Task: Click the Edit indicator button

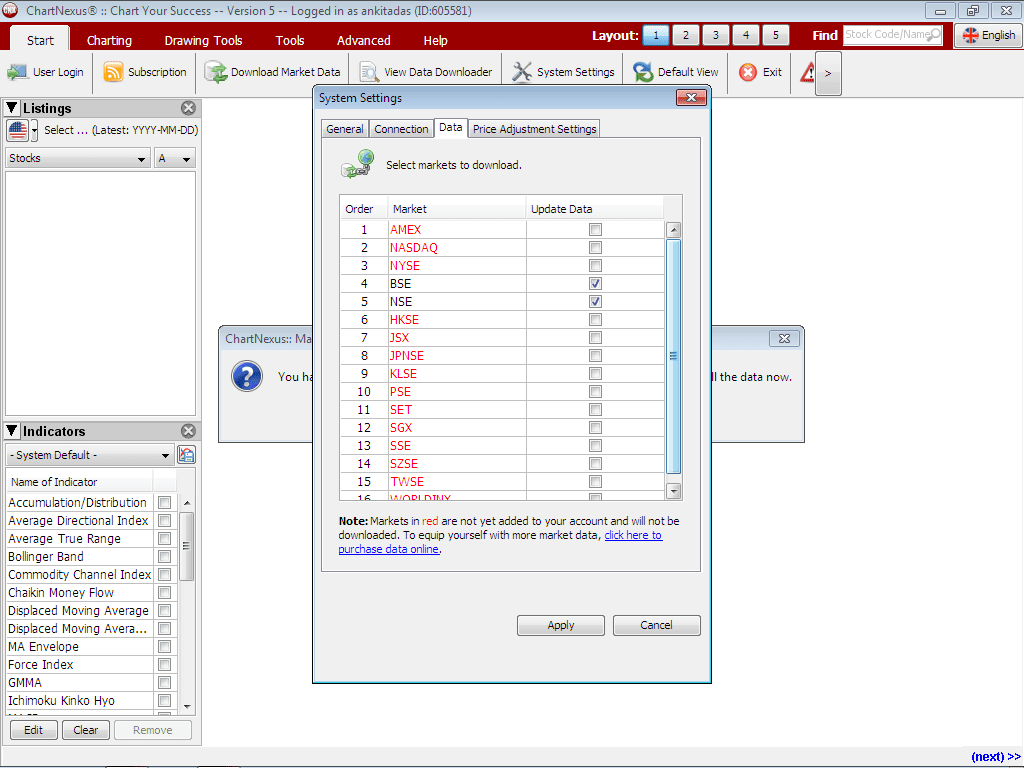Action: [x=33, y=730]
